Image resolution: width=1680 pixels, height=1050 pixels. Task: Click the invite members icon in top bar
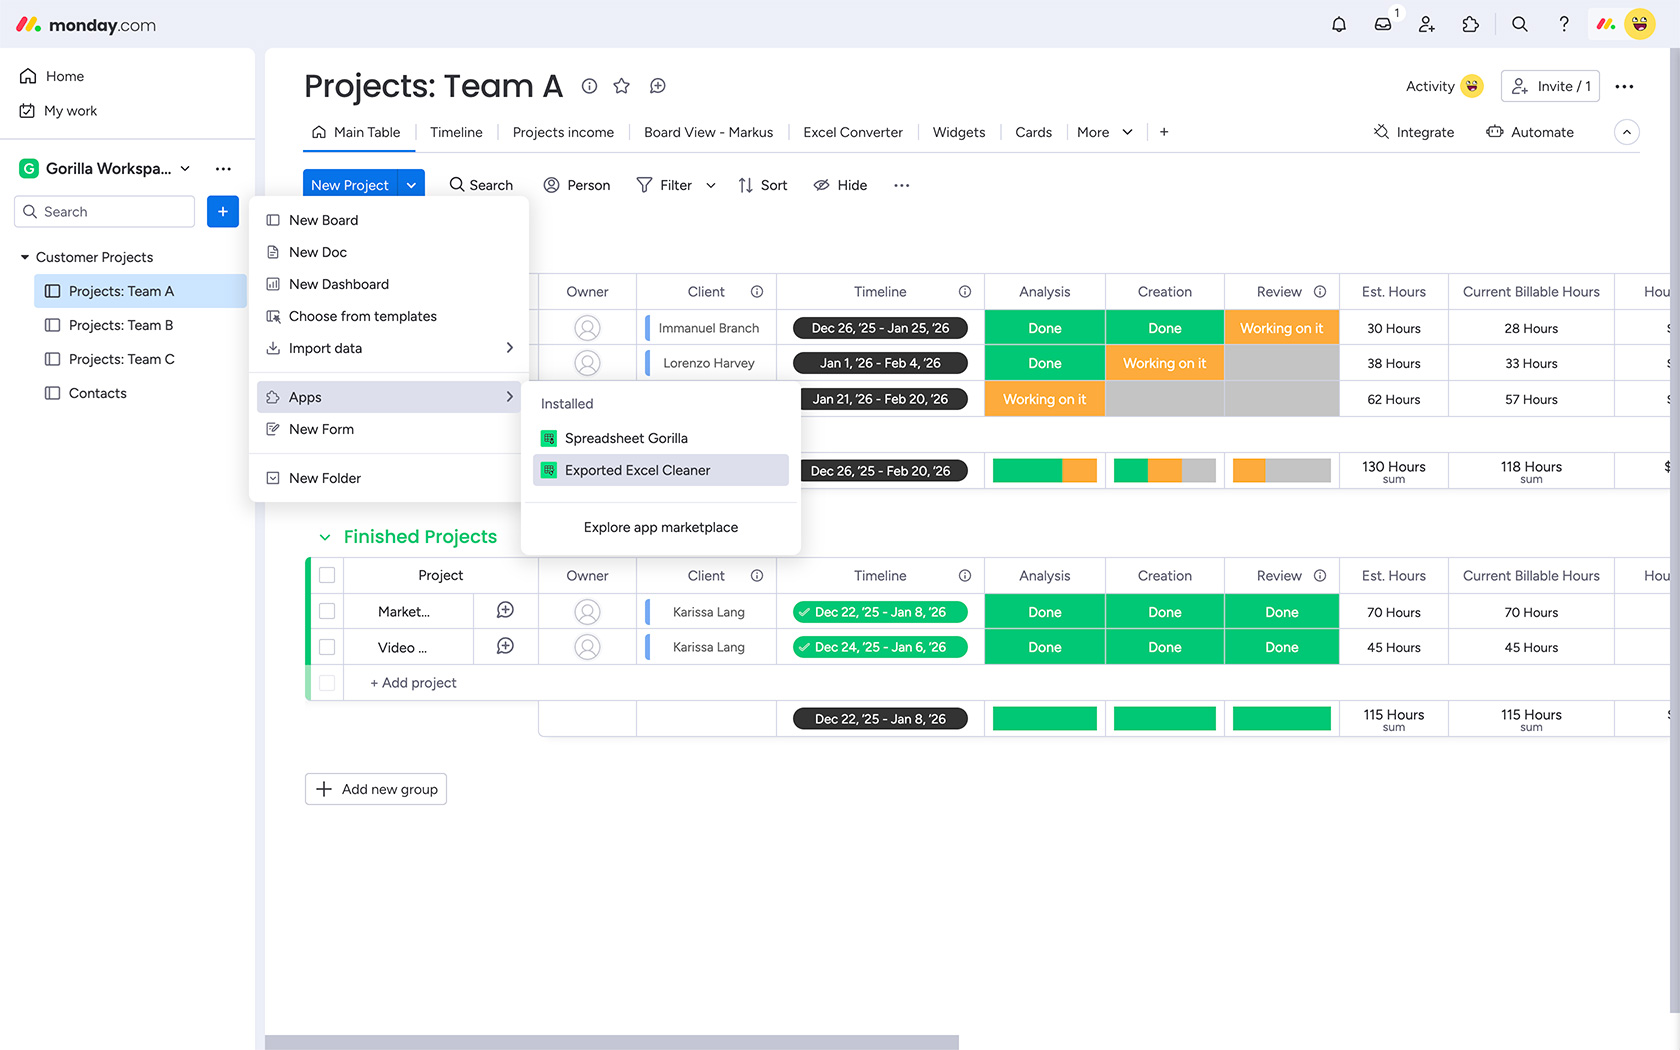click(x=1427, y=25)
